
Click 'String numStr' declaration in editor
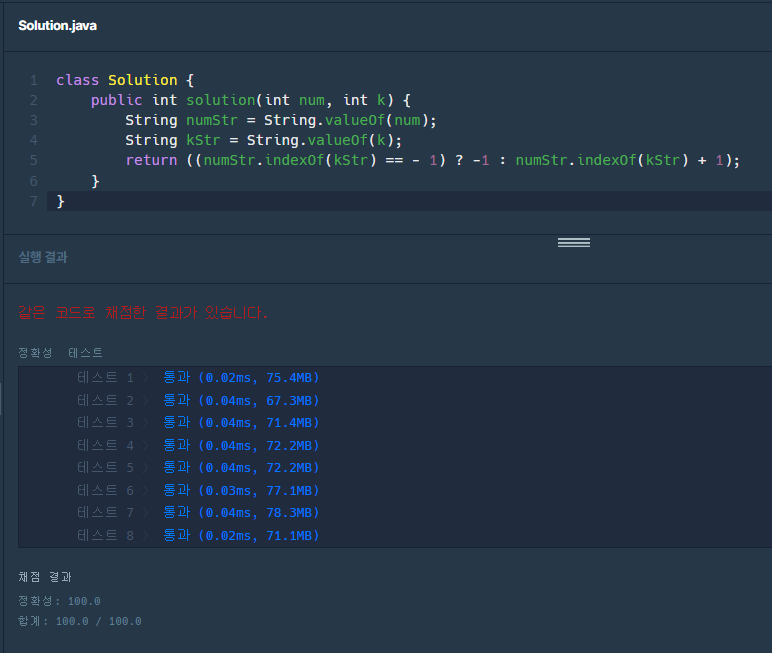pos(281,120)
